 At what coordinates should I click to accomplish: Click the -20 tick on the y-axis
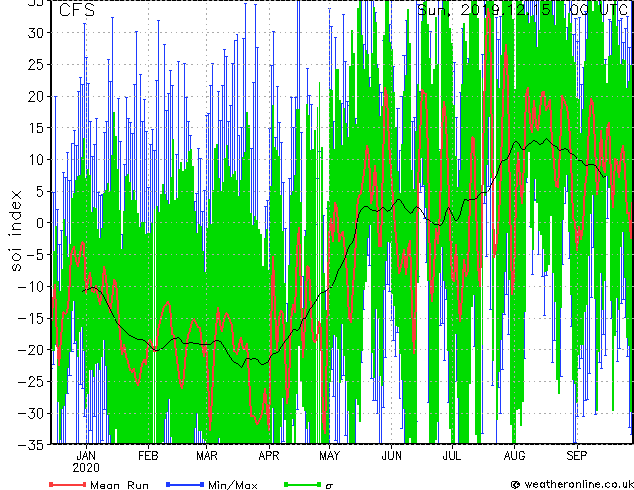(x=35, y=350)
